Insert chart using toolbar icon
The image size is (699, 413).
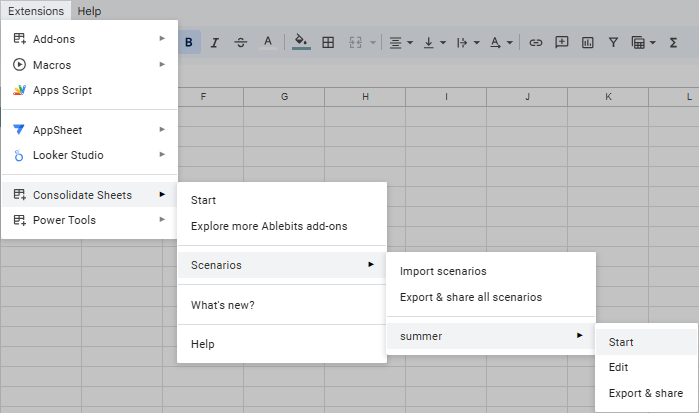pyautogui.click(x=588, y=42)
